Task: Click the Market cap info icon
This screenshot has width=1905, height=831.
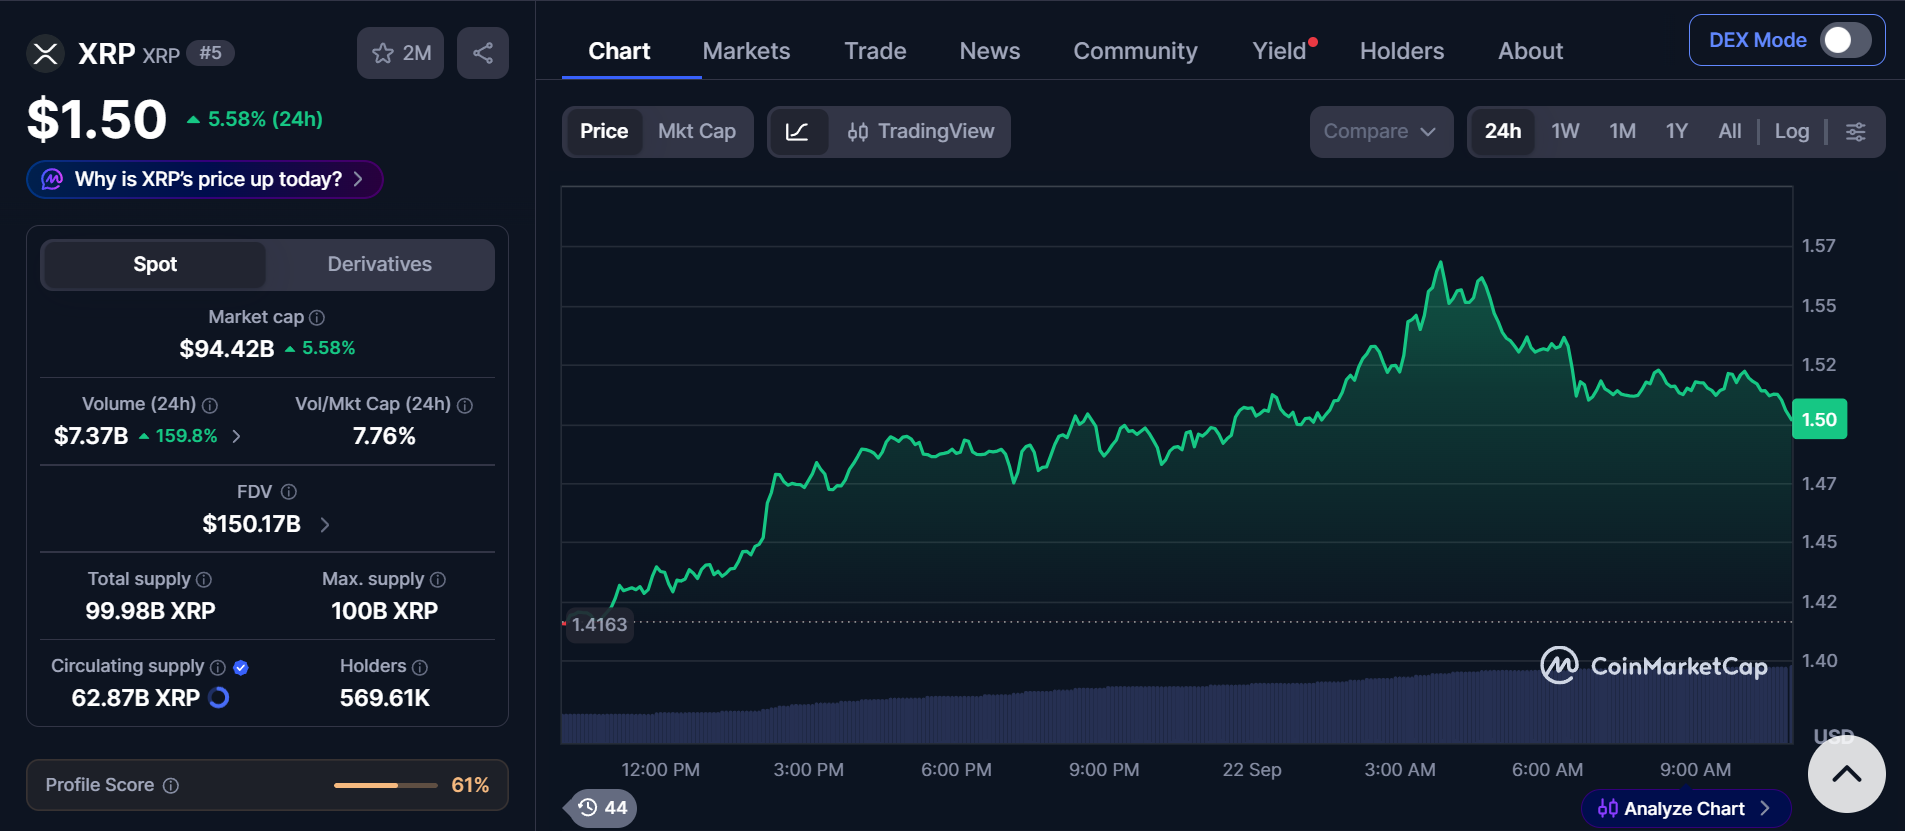Action: pos(317,318)
